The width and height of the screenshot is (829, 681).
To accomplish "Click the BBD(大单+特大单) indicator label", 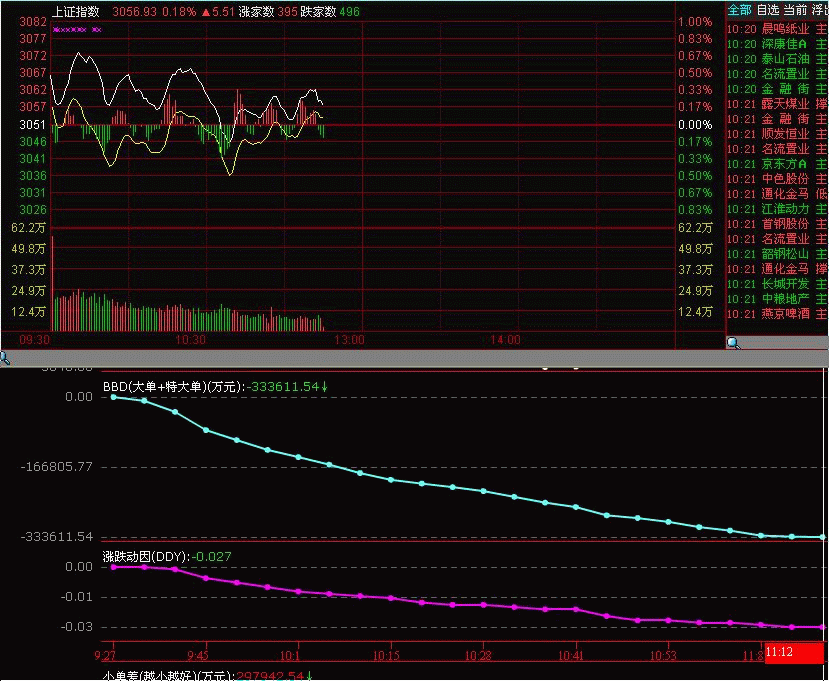I will point(174,387).
